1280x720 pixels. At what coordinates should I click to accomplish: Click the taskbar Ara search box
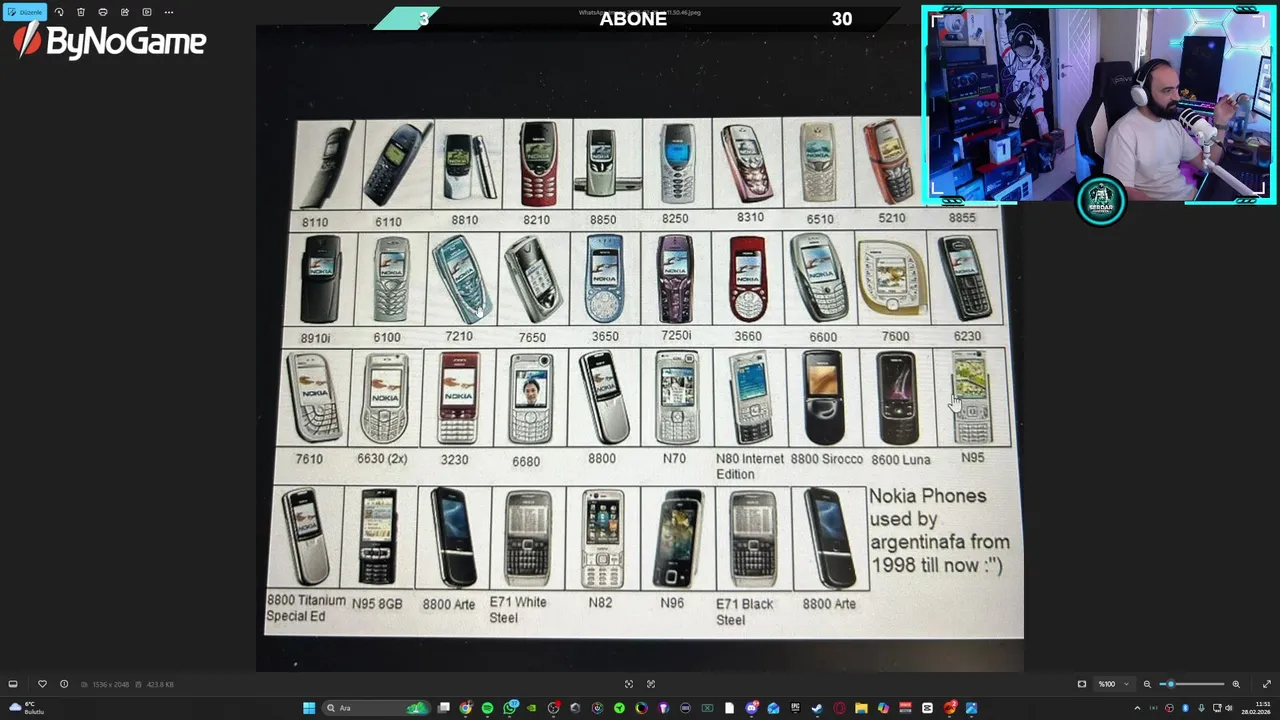click(378, 708)
